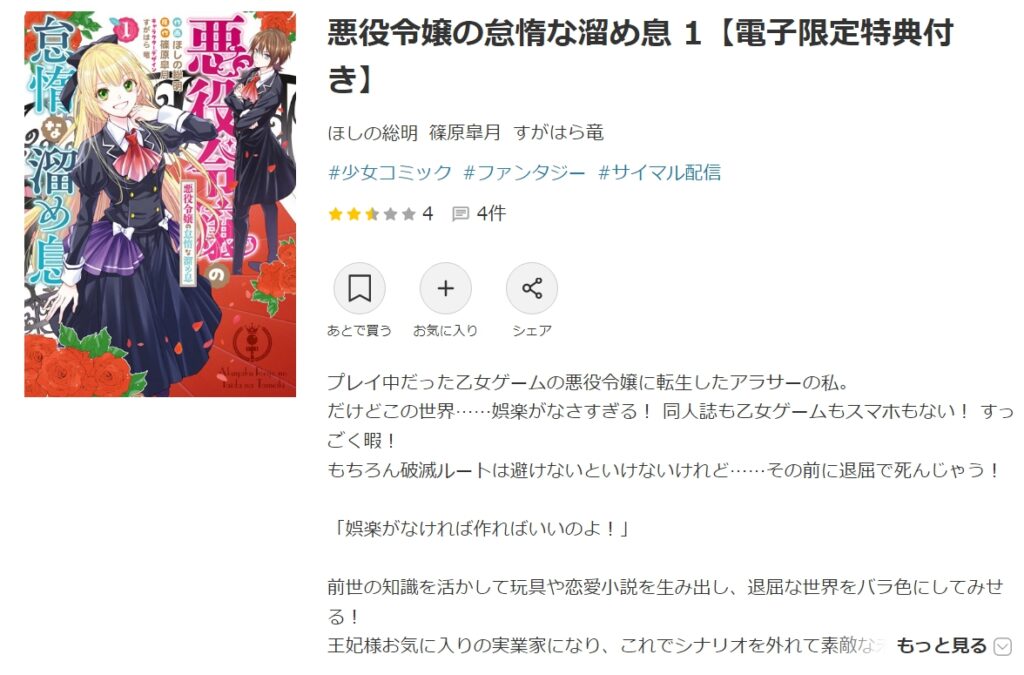The image size is (1024, 675).
Task: Click the bookmark icon to buy later
Action: [359, 288]
